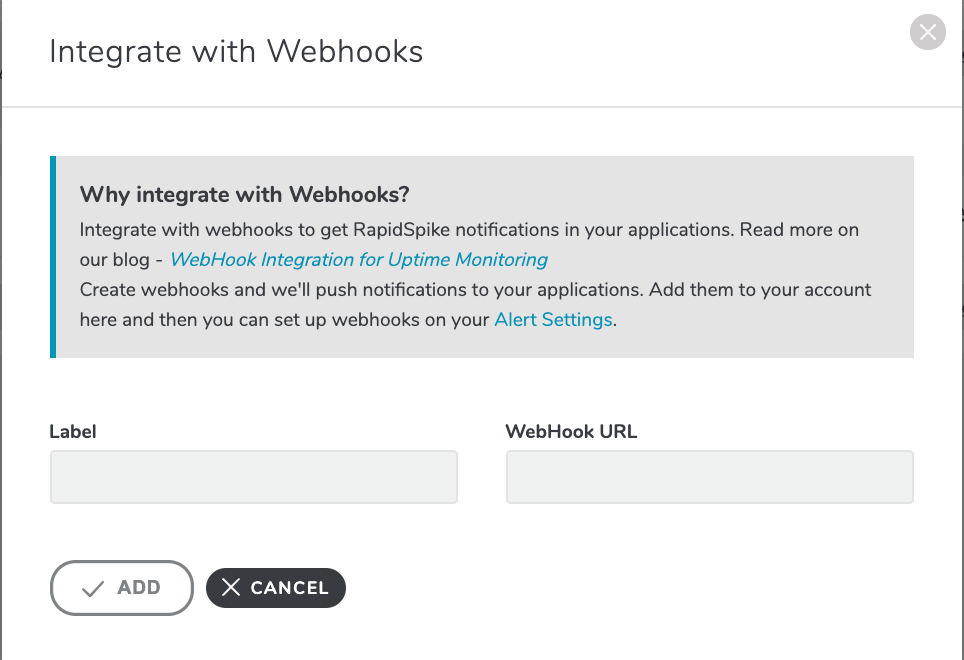Go to Alert Settings link
Viewport: 964px width, 660px height.
coord(553,320)
